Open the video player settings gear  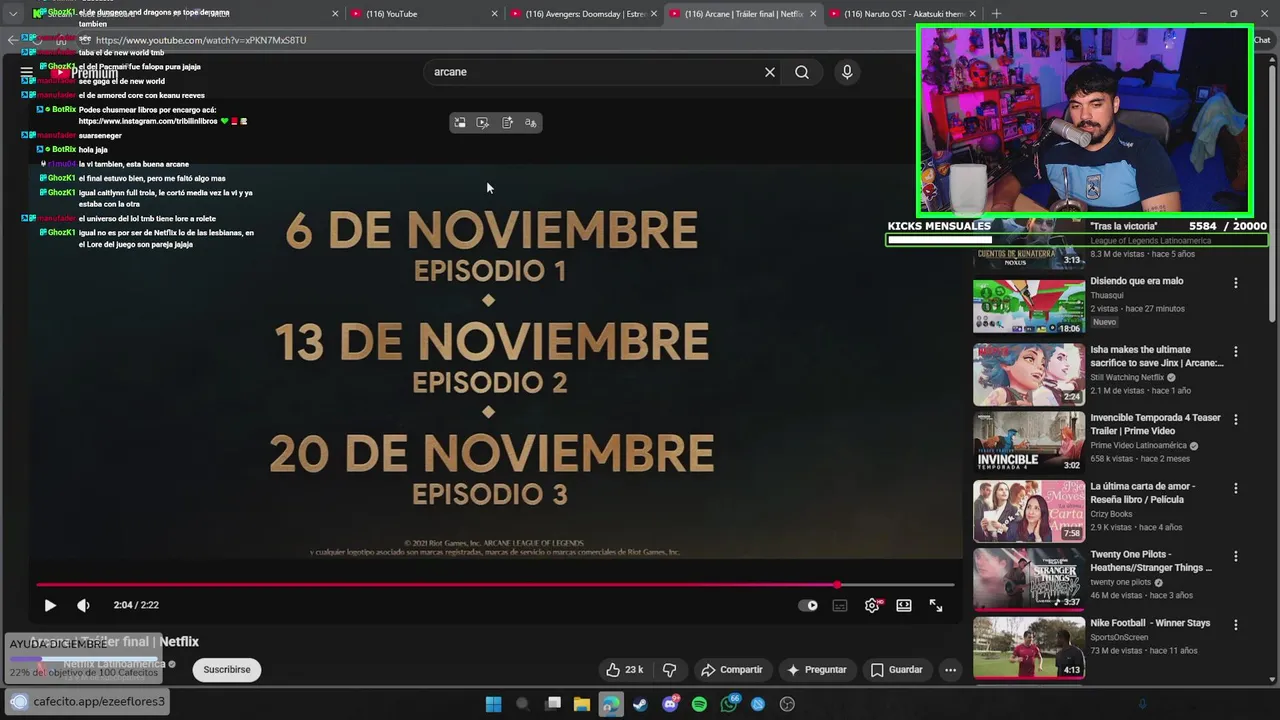pyautogui.click(x=872, y=605)
